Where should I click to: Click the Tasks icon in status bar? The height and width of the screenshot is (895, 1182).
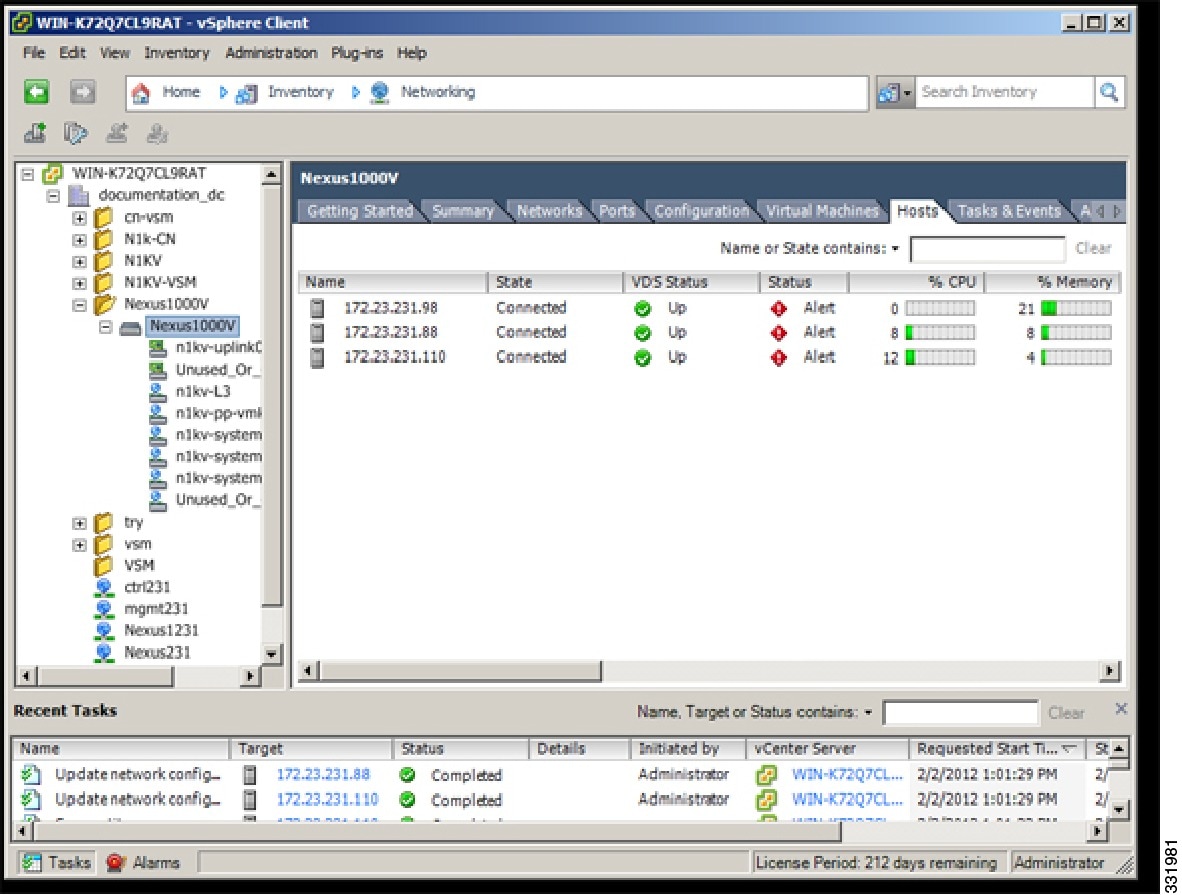click(x=32, y=862)
